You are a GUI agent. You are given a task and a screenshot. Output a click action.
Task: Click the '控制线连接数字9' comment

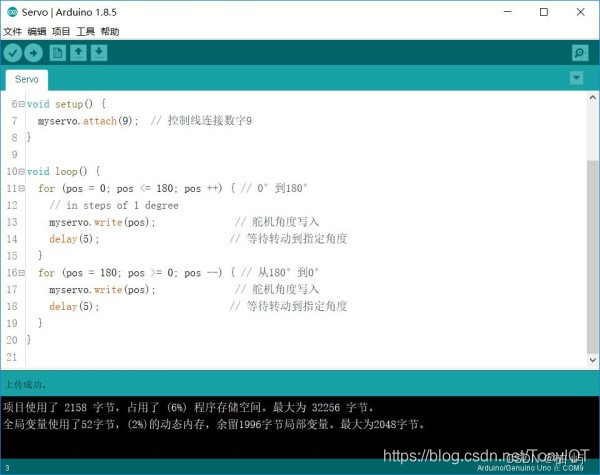tap(210, 121)
